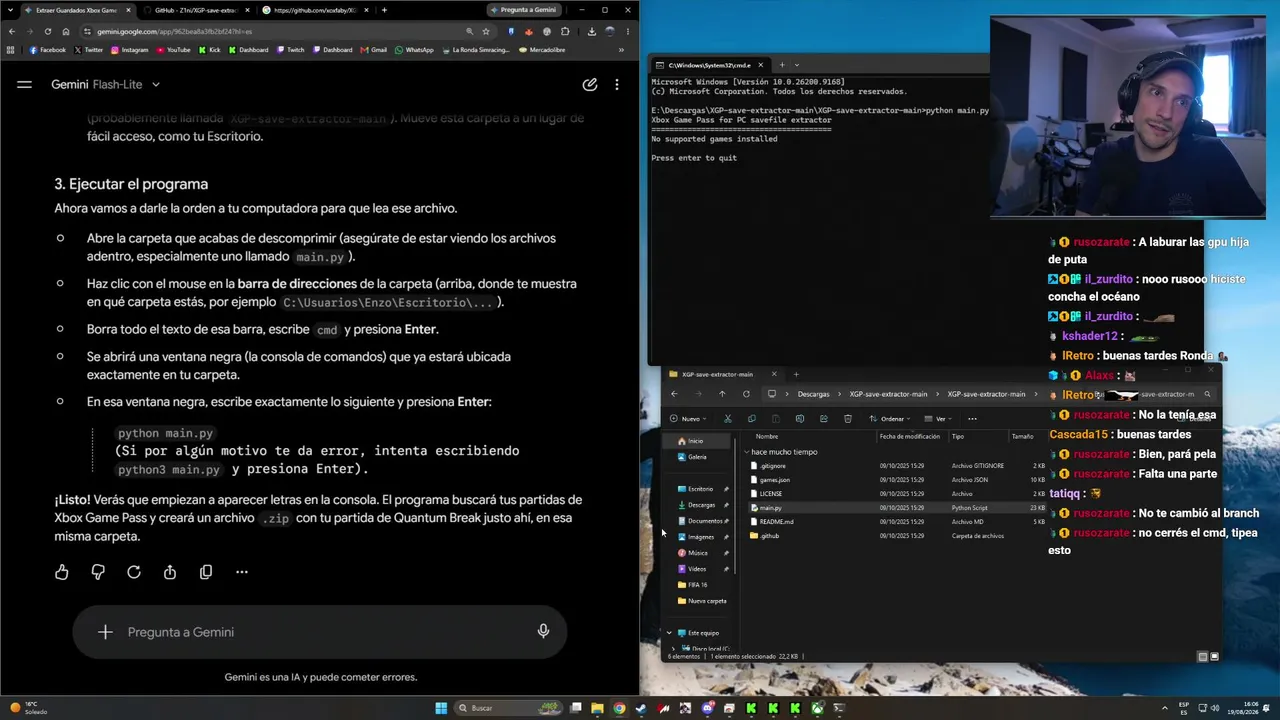Open a new Chrome tab
Viewport: 1280px width, 720px height.
click(x=384, y=10)
